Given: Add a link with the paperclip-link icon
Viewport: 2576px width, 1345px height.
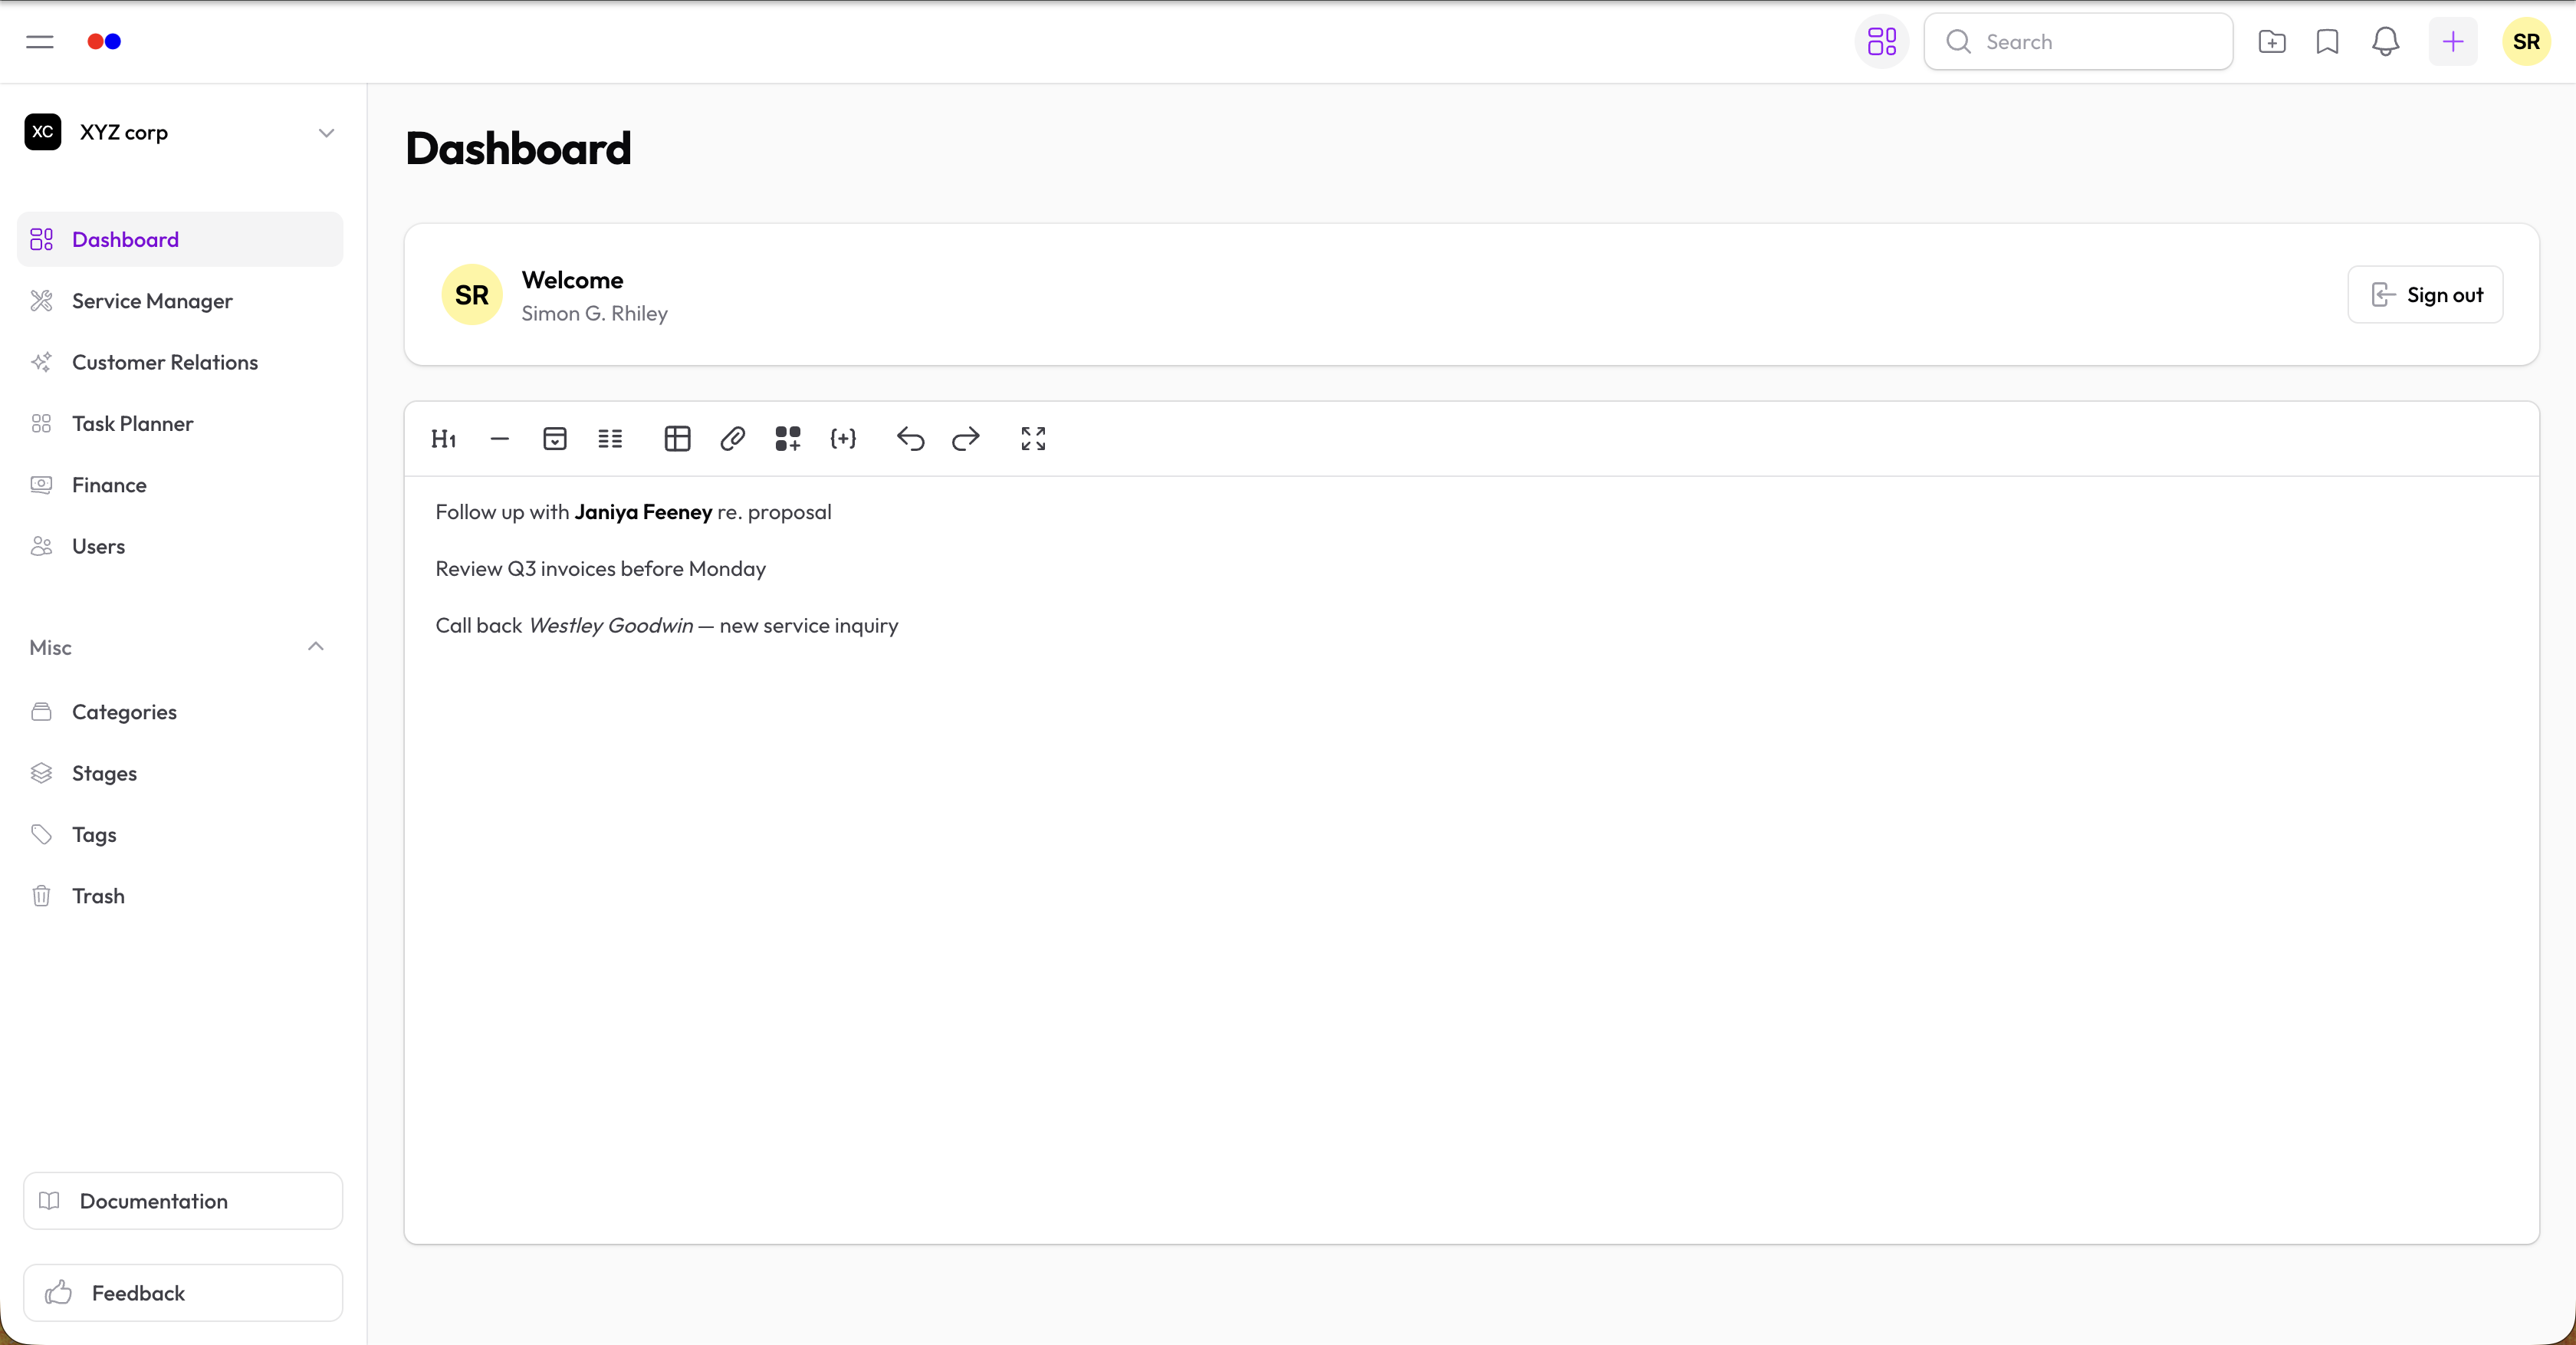Looking at the screenshot, I should (x=733, y=439).
